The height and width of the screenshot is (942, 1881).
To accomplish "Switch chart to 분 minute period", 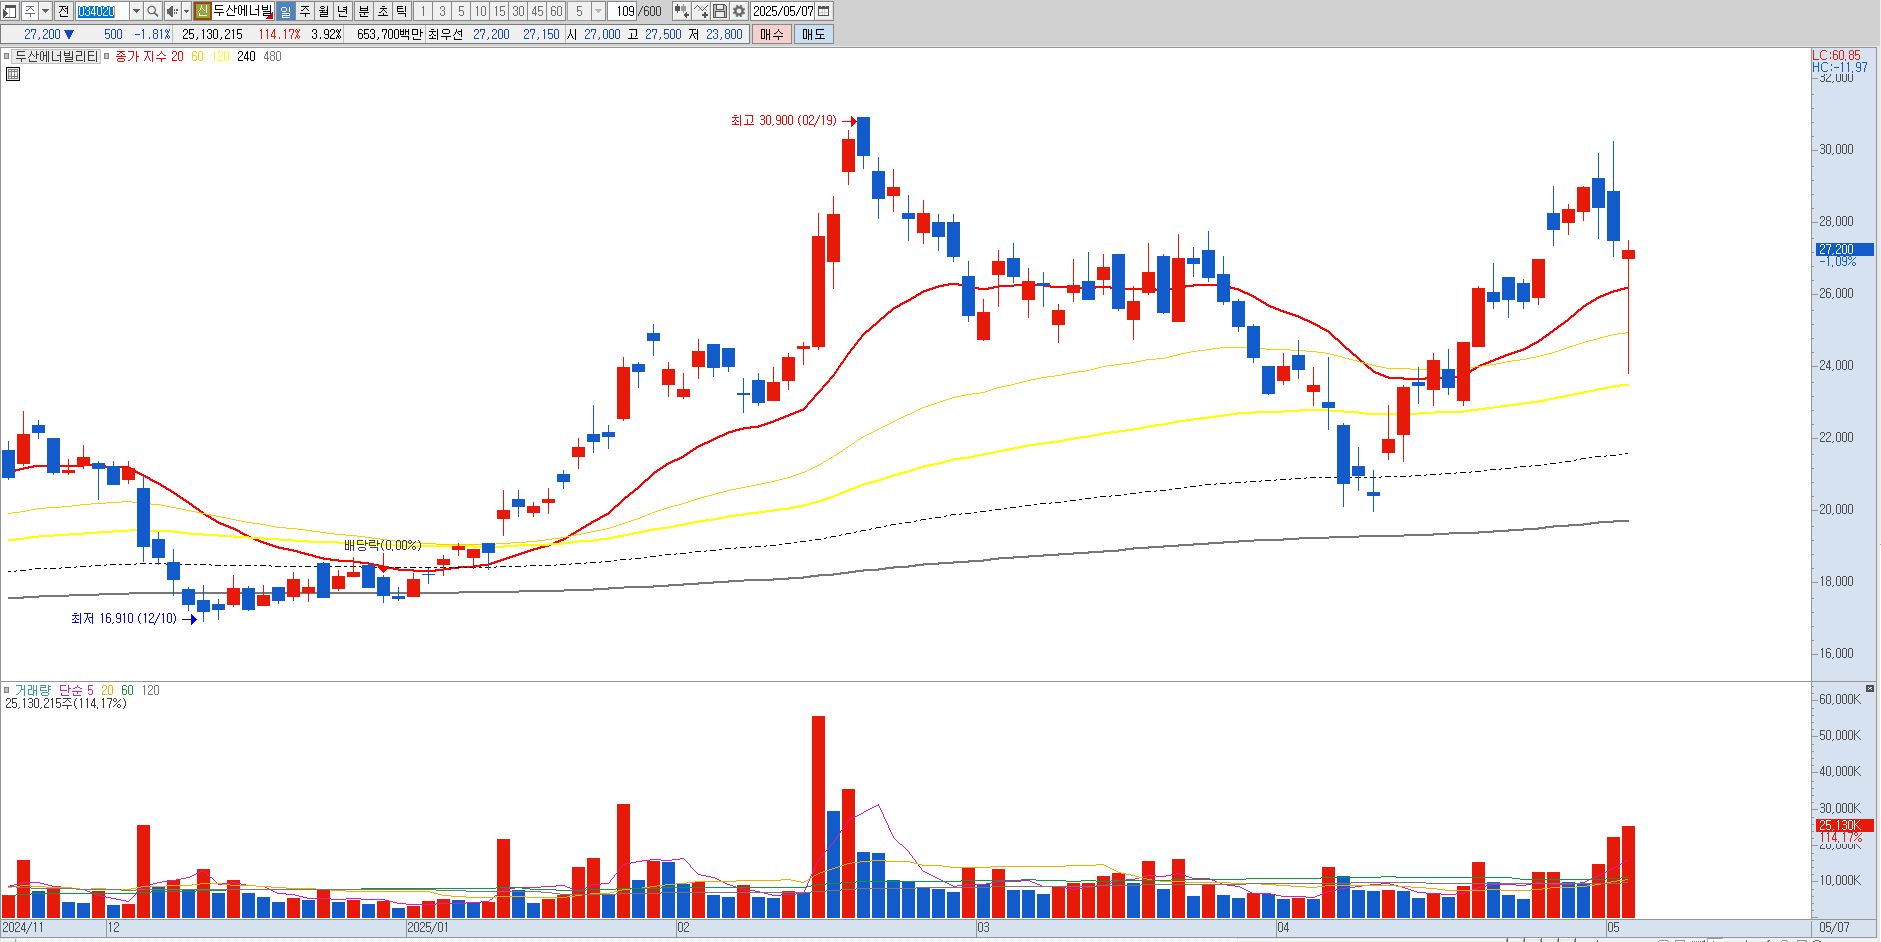I will point(363,11).
